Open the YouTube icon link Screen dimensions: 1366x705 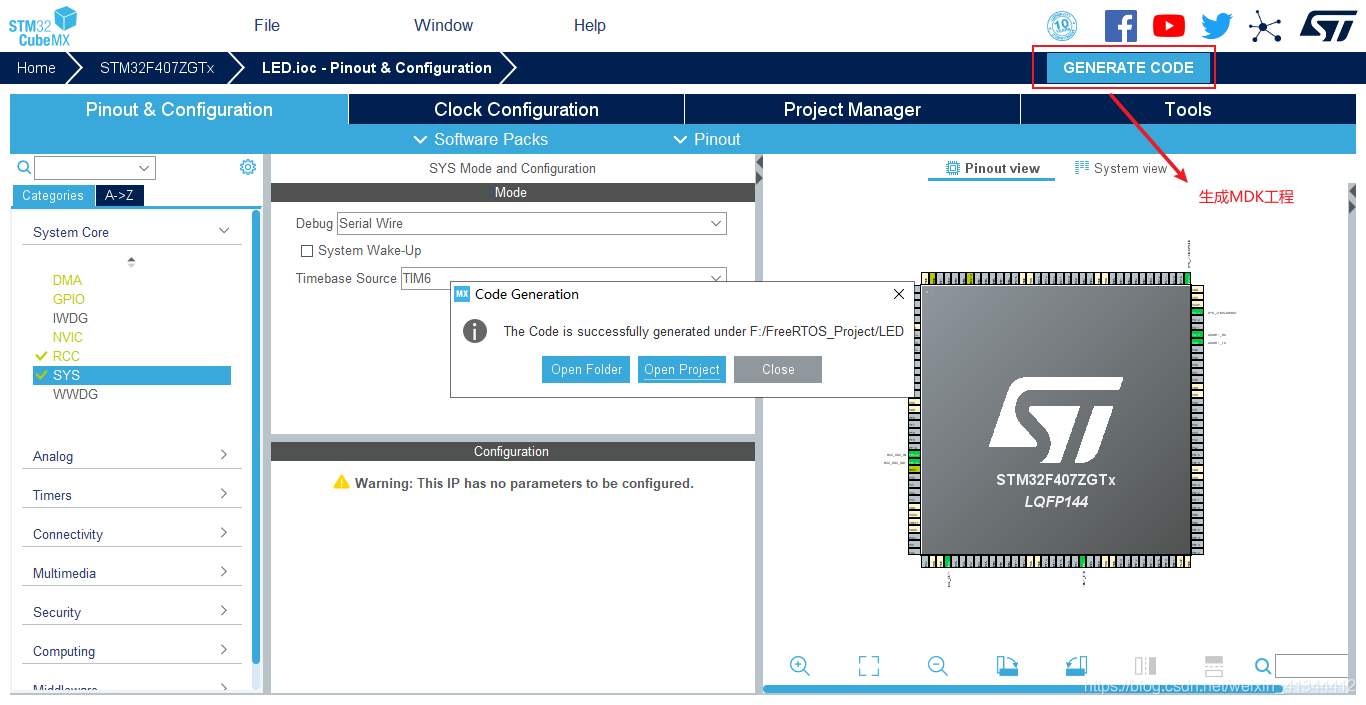1169,26
